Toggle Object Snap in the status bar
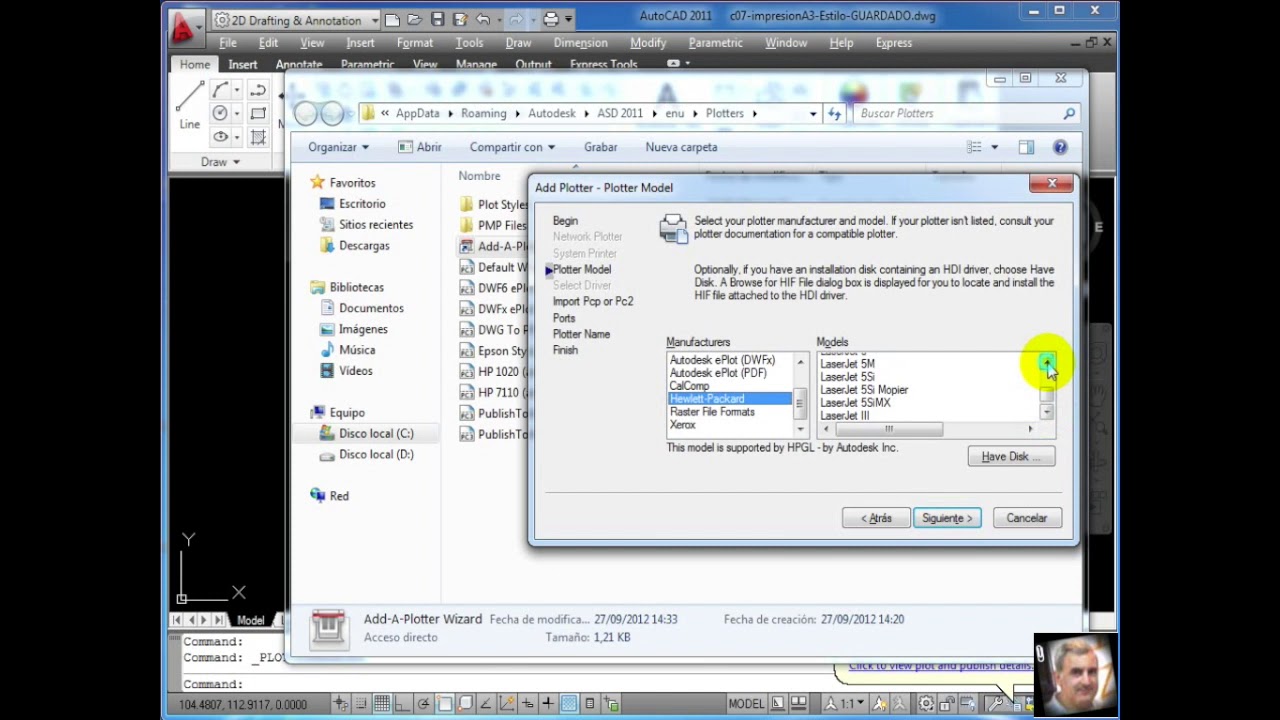 (445, 703)
